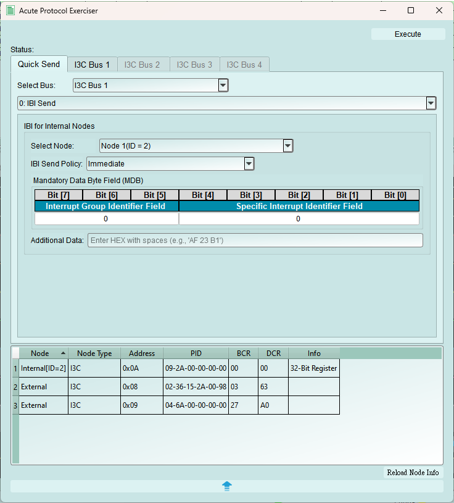Expand the IBI Send command dropdown
Image resolution: width=454 pixels, height=503 pixels.
431,103
